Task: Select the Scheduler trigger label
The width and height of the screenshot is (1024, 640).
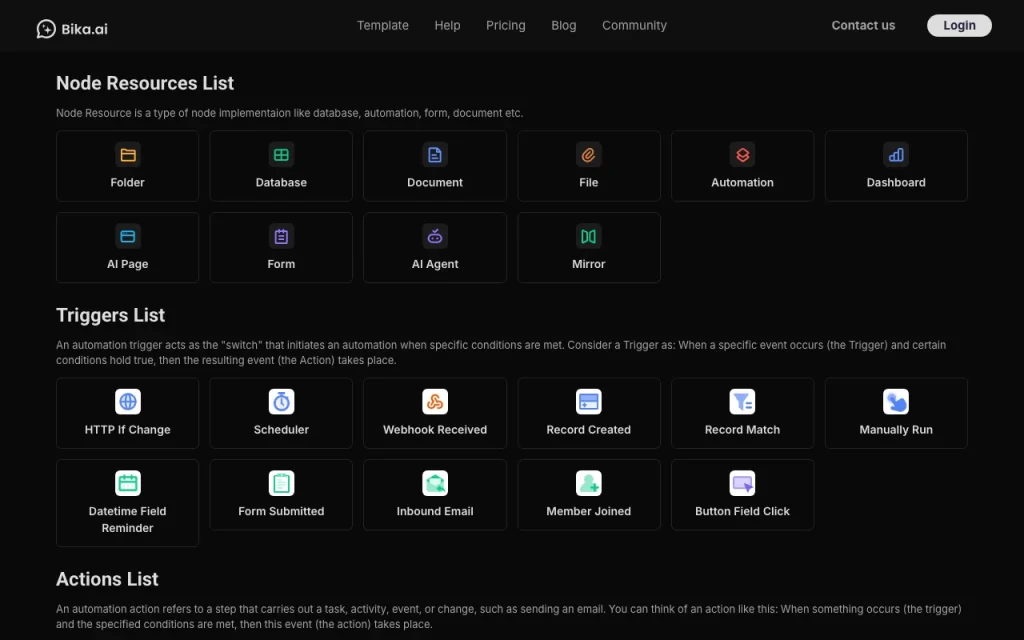Action: pos(281,430)
